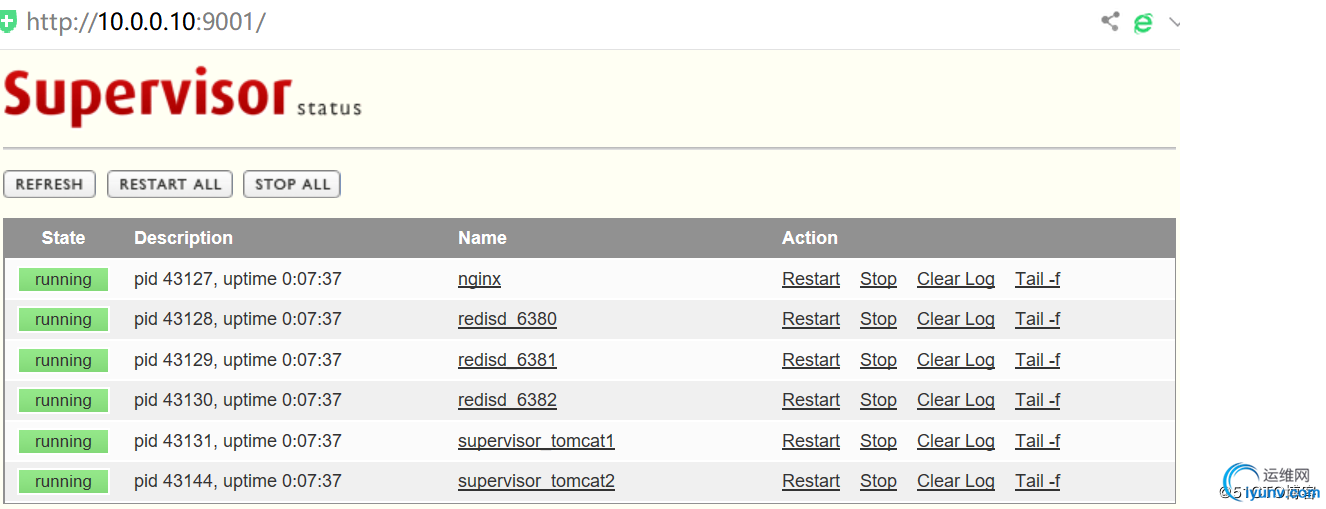Open the supervisor_tomcat1 process link

(536, 441)
